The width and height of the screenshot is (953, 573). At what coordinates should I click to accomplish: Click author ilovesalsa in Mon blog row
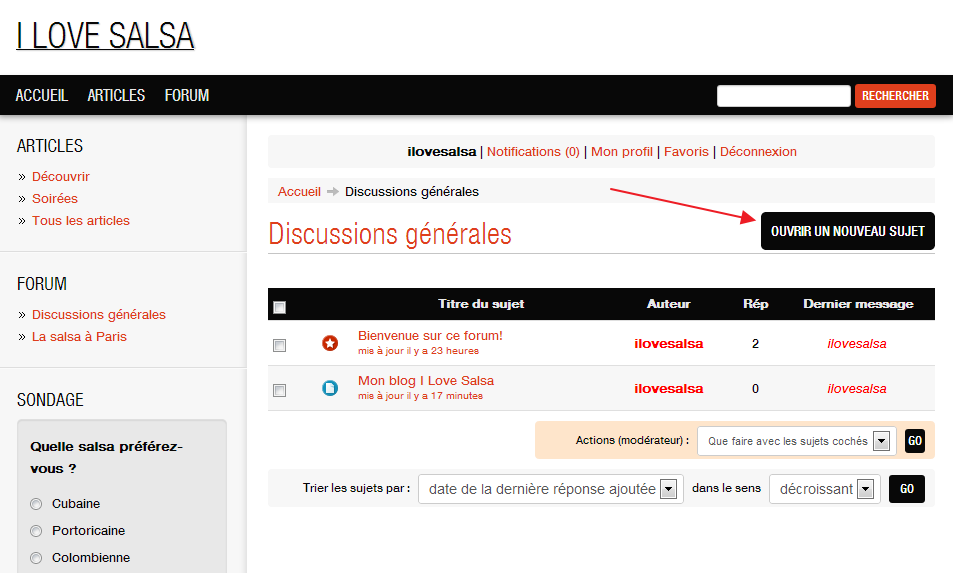pyautogui.click(x=669, y=389)
